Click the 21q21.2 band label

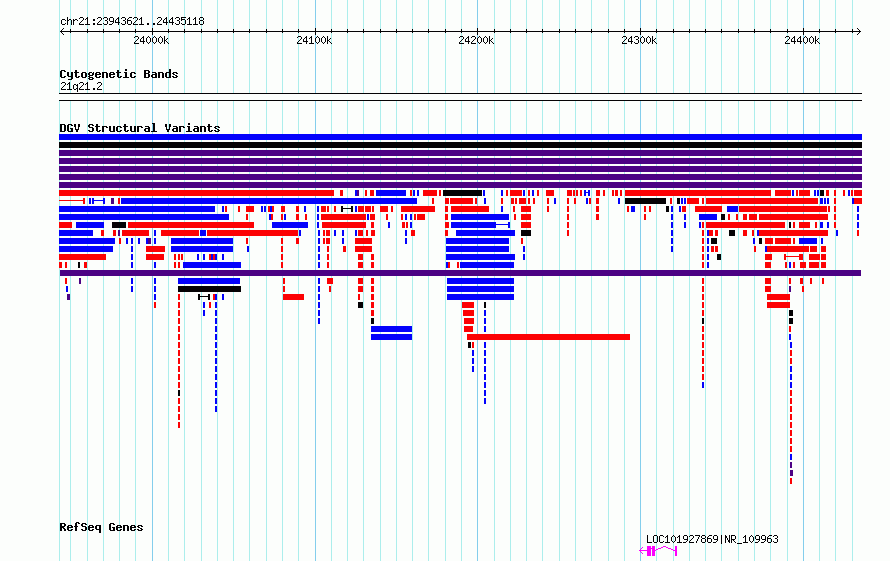click(x=81, y=86)
